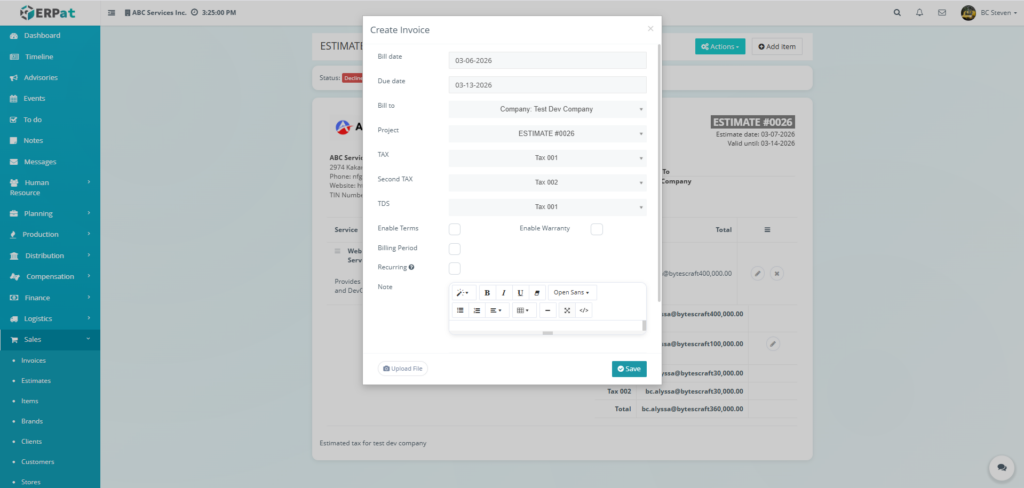Insert unordered bullet list in note

pyautogui.click(x=460, y=310)
